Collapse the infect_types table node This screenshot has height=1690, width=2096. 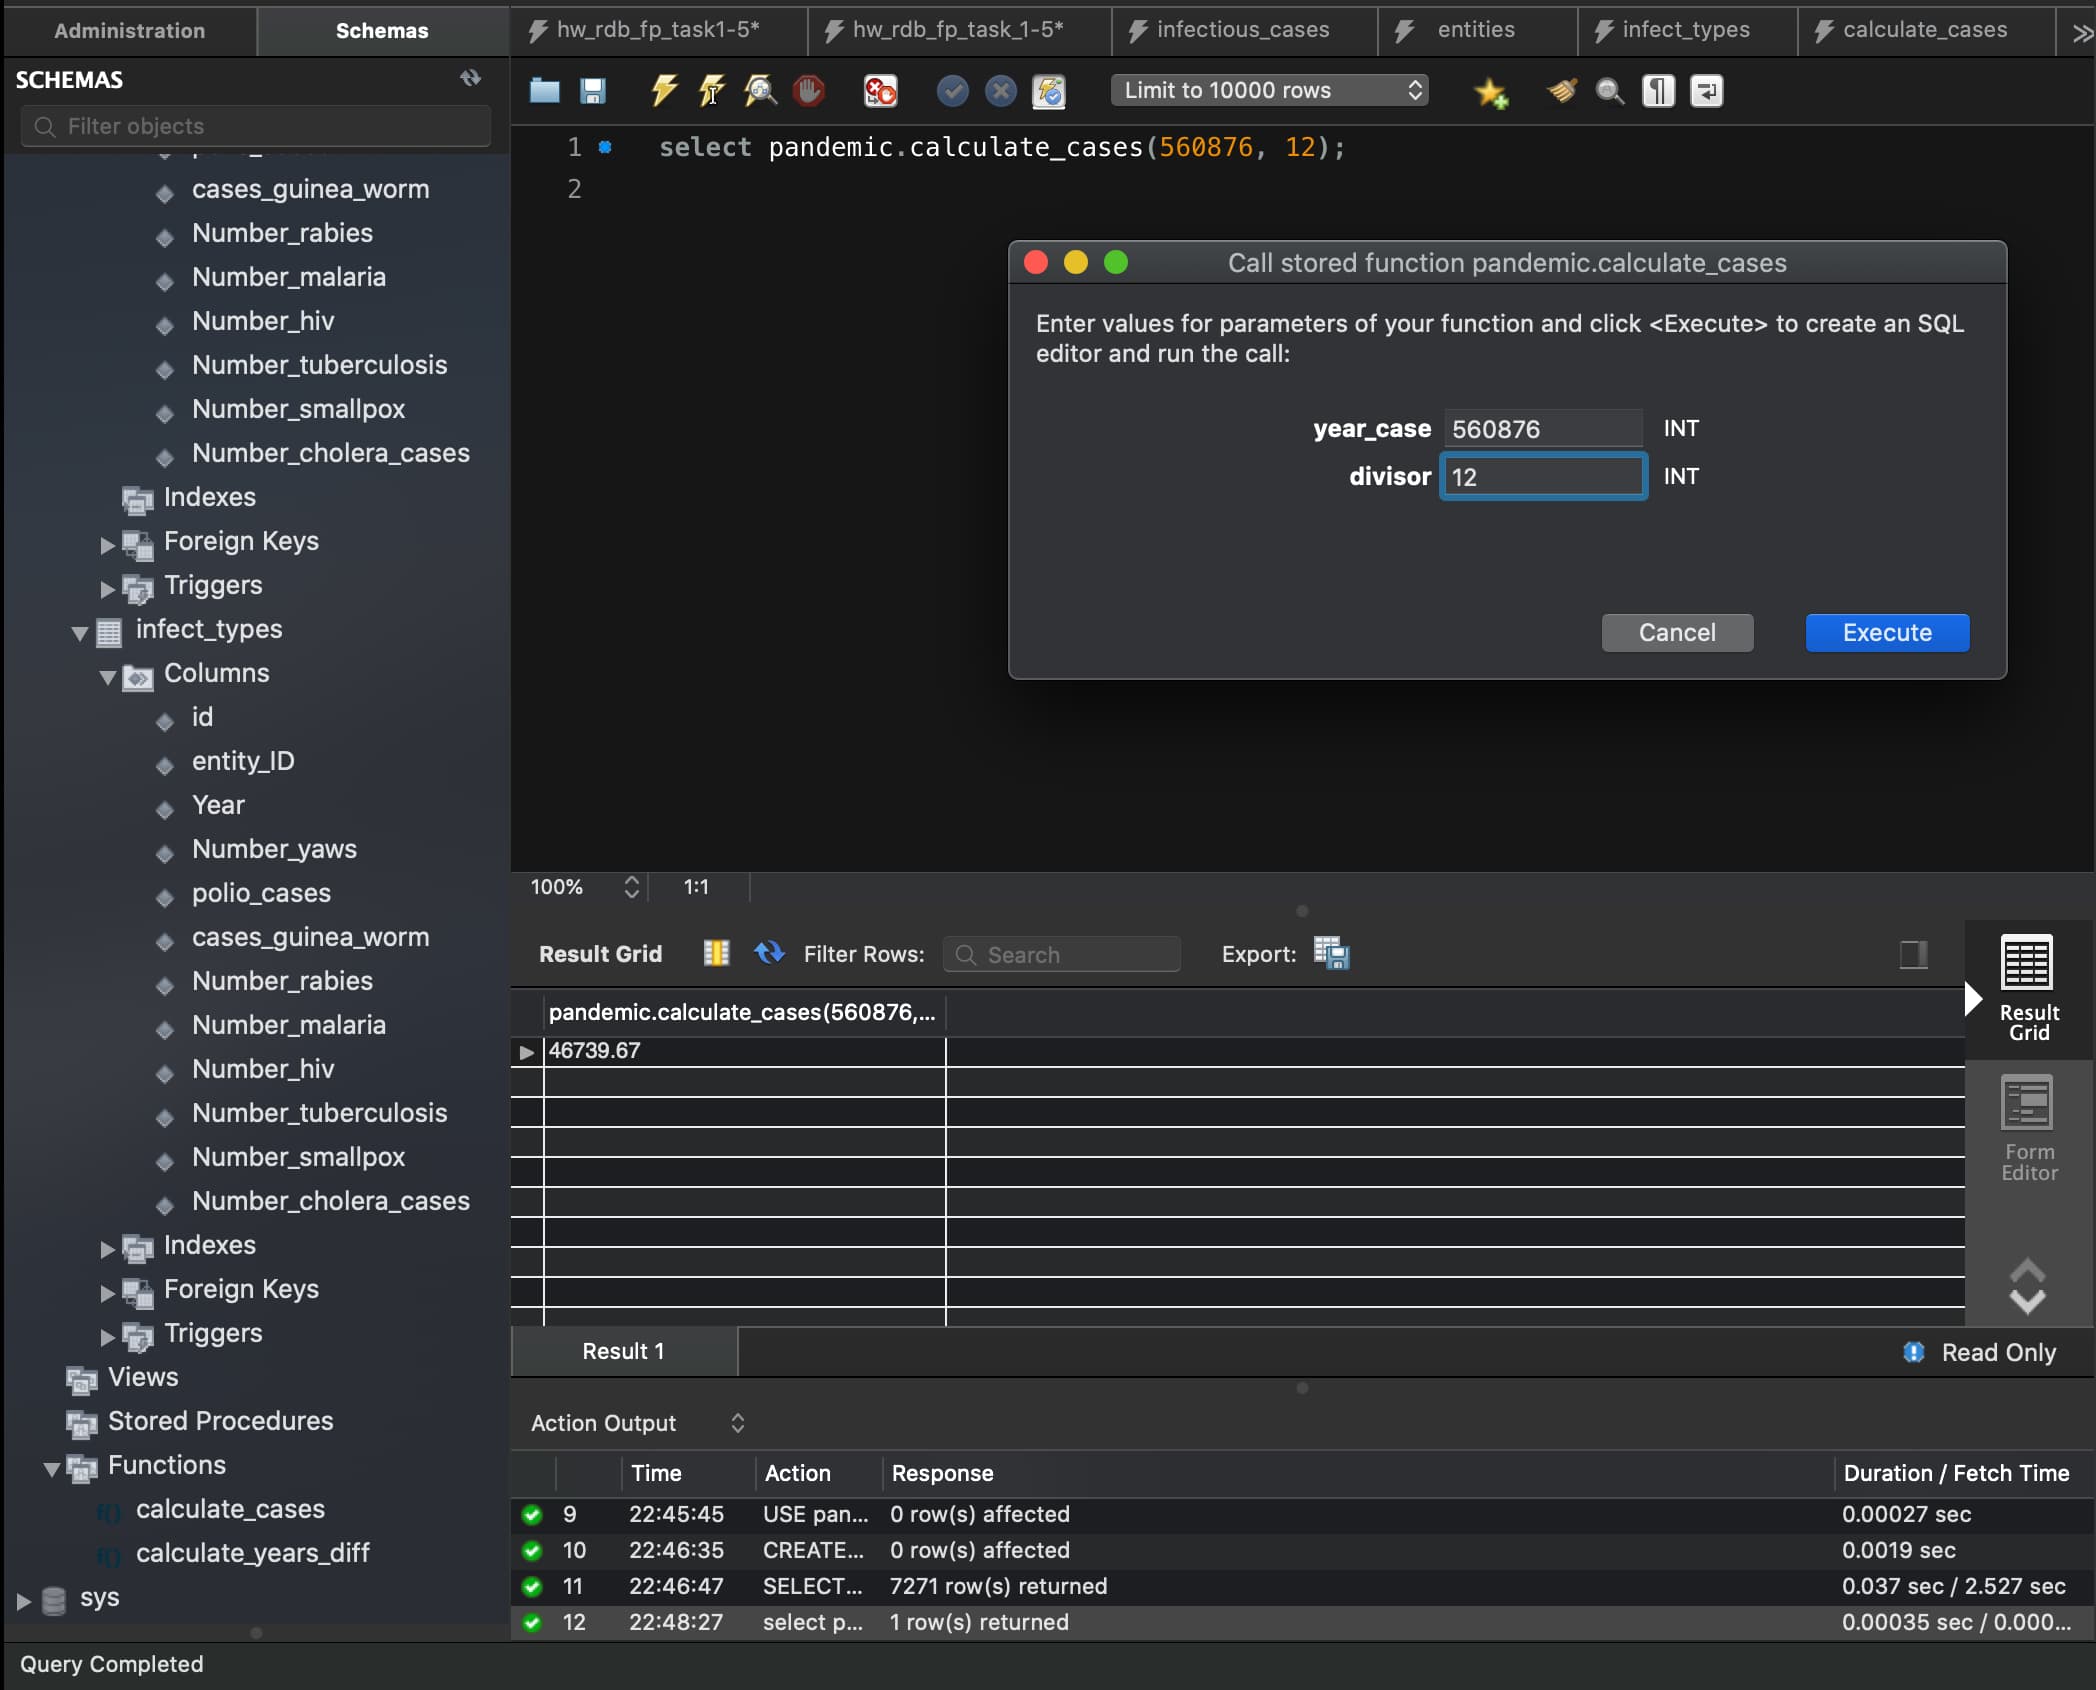80,632
